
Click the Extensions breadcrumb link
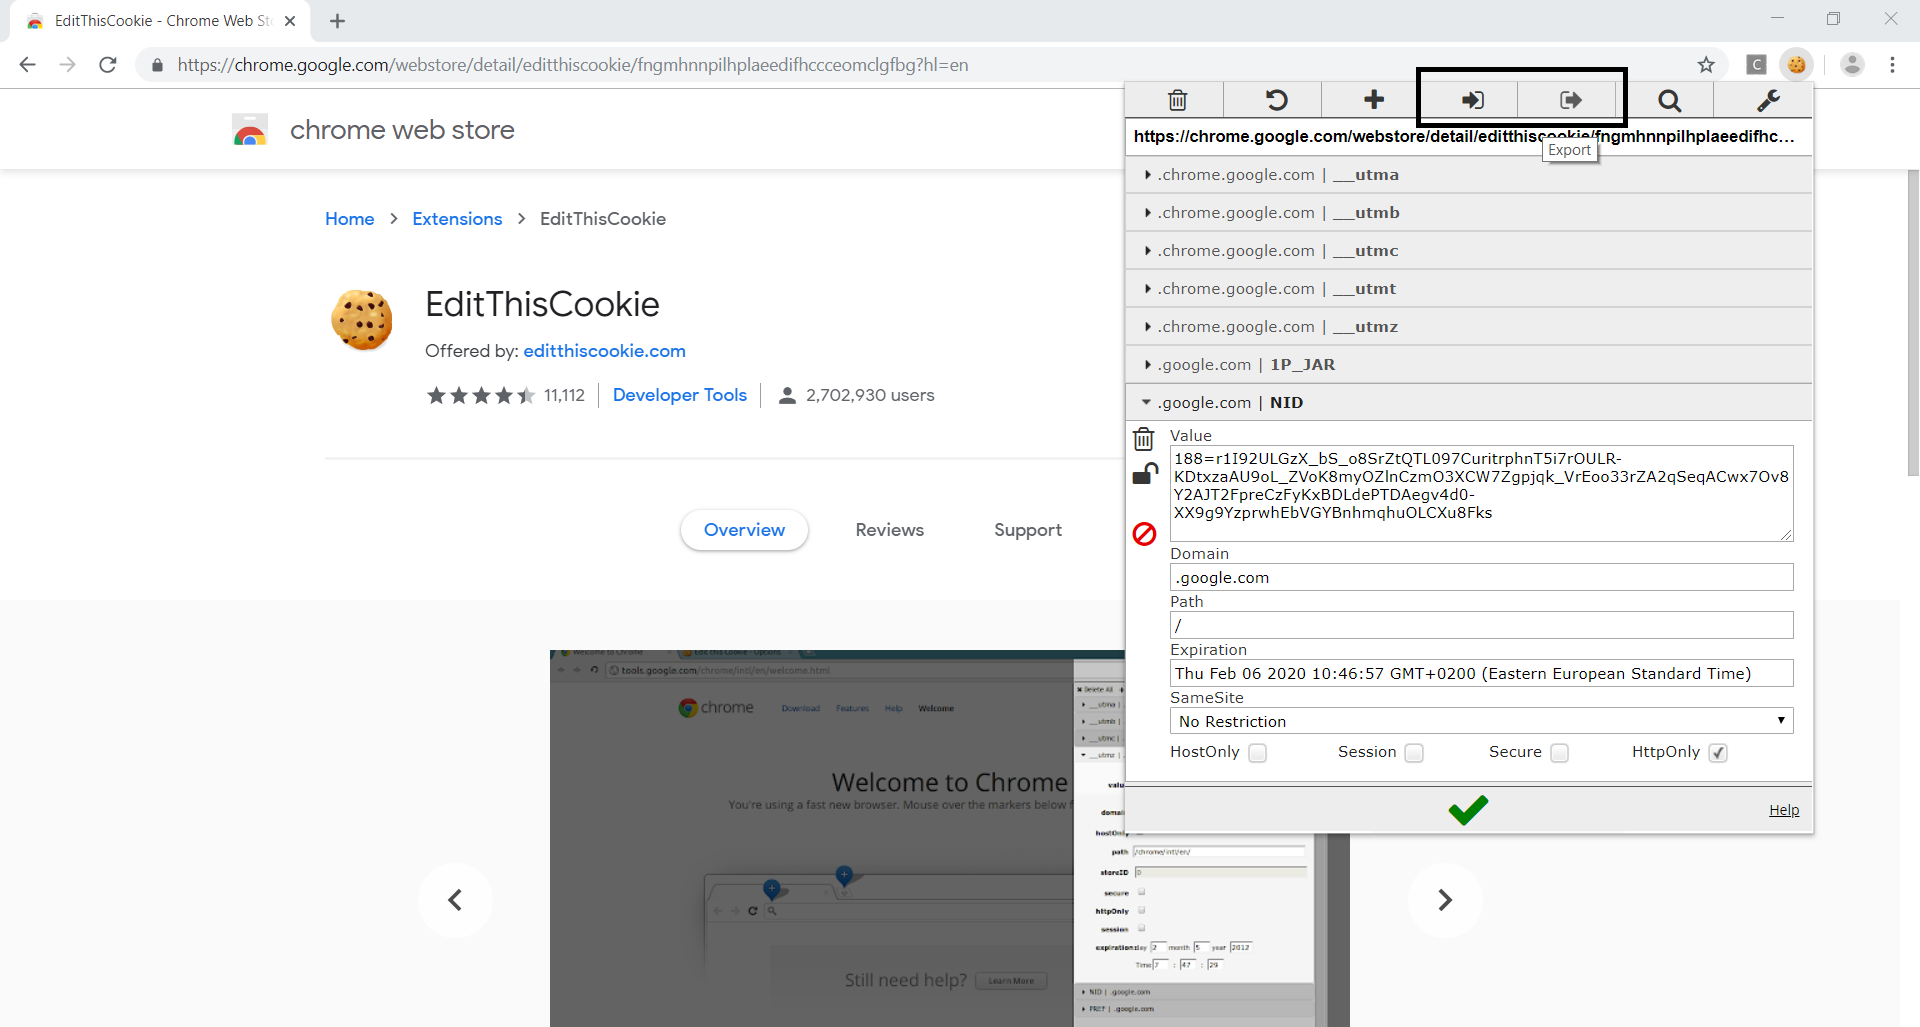pyautogui.click(x=457, y=219)
